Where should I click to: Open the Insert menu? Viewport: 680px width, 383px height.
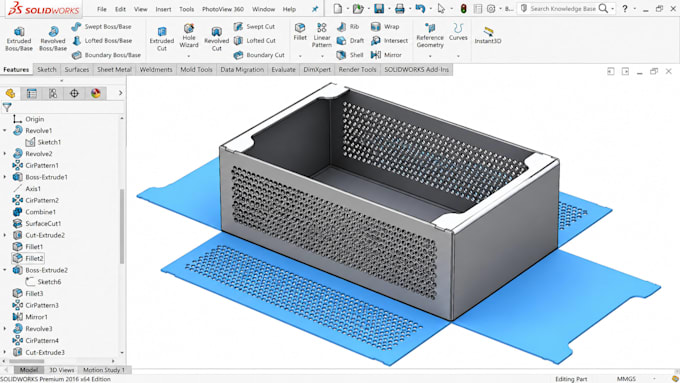click(163, 9)
